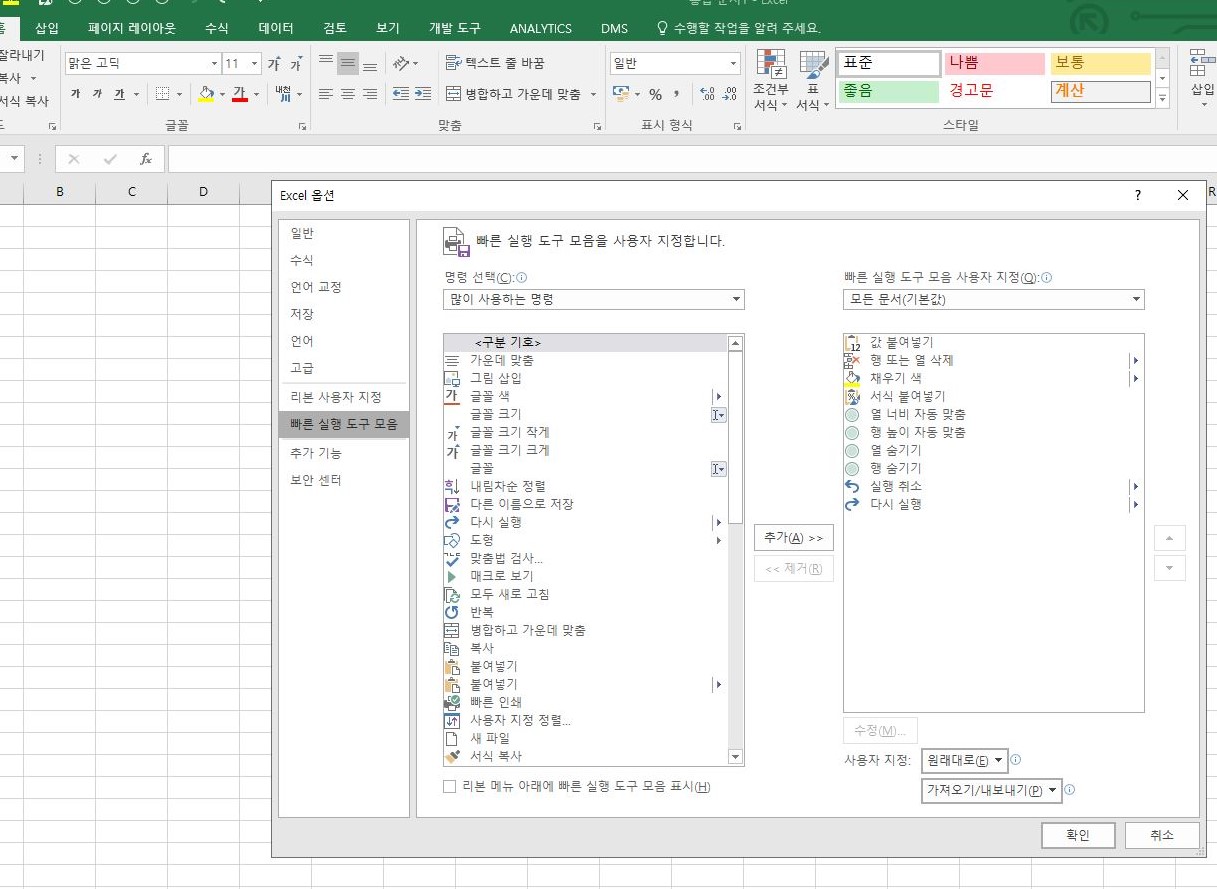Select the highlighted middle vertical alignment icon

[348, 63]
